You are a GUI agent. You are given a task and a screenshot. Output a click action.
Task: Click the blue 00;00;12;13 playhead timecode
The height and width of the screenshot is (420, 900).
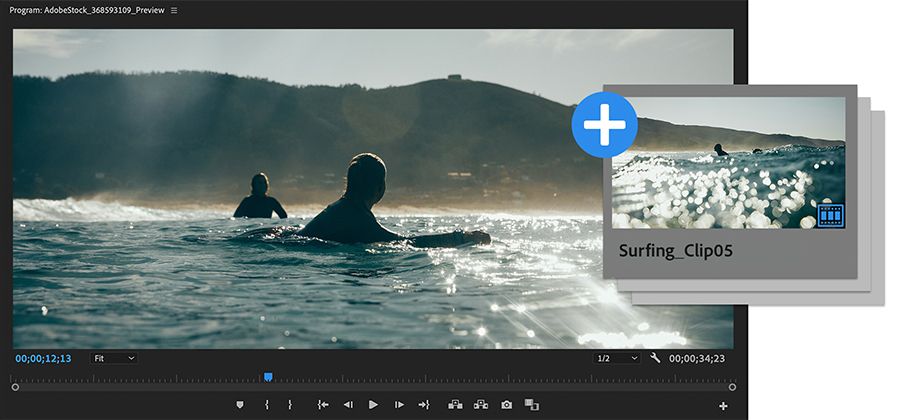(x=43, y=358)
